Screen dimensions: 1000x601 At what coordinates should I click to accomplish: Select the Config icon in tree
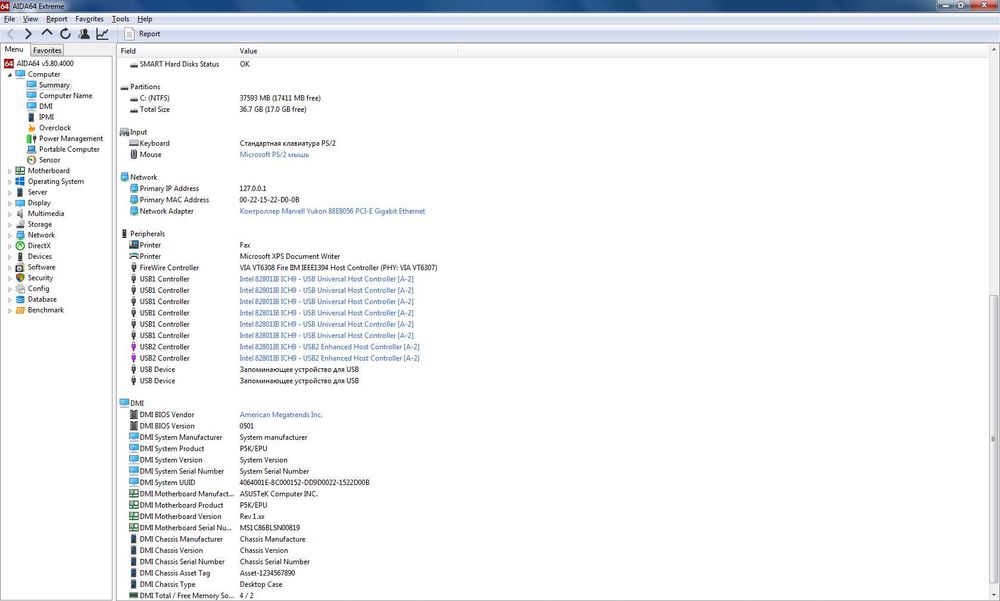click(20, 288)
